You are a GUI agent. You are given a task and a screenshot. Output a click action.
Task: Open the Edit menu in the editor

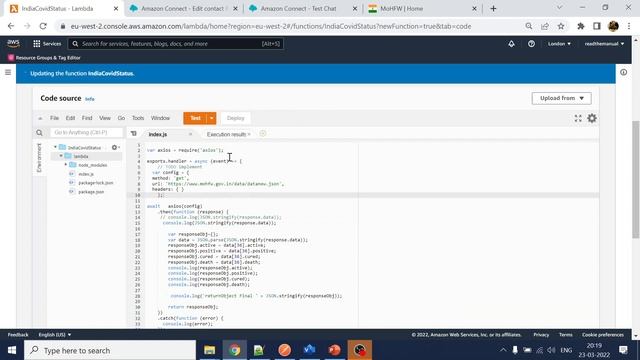(70, 118)
